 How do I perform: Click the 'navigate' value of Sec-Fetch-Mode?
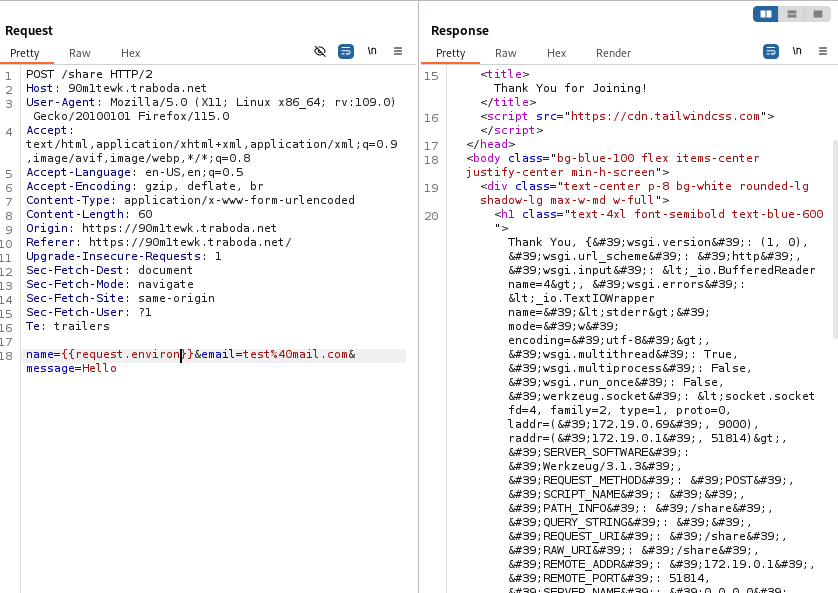[x=166, y=284]
